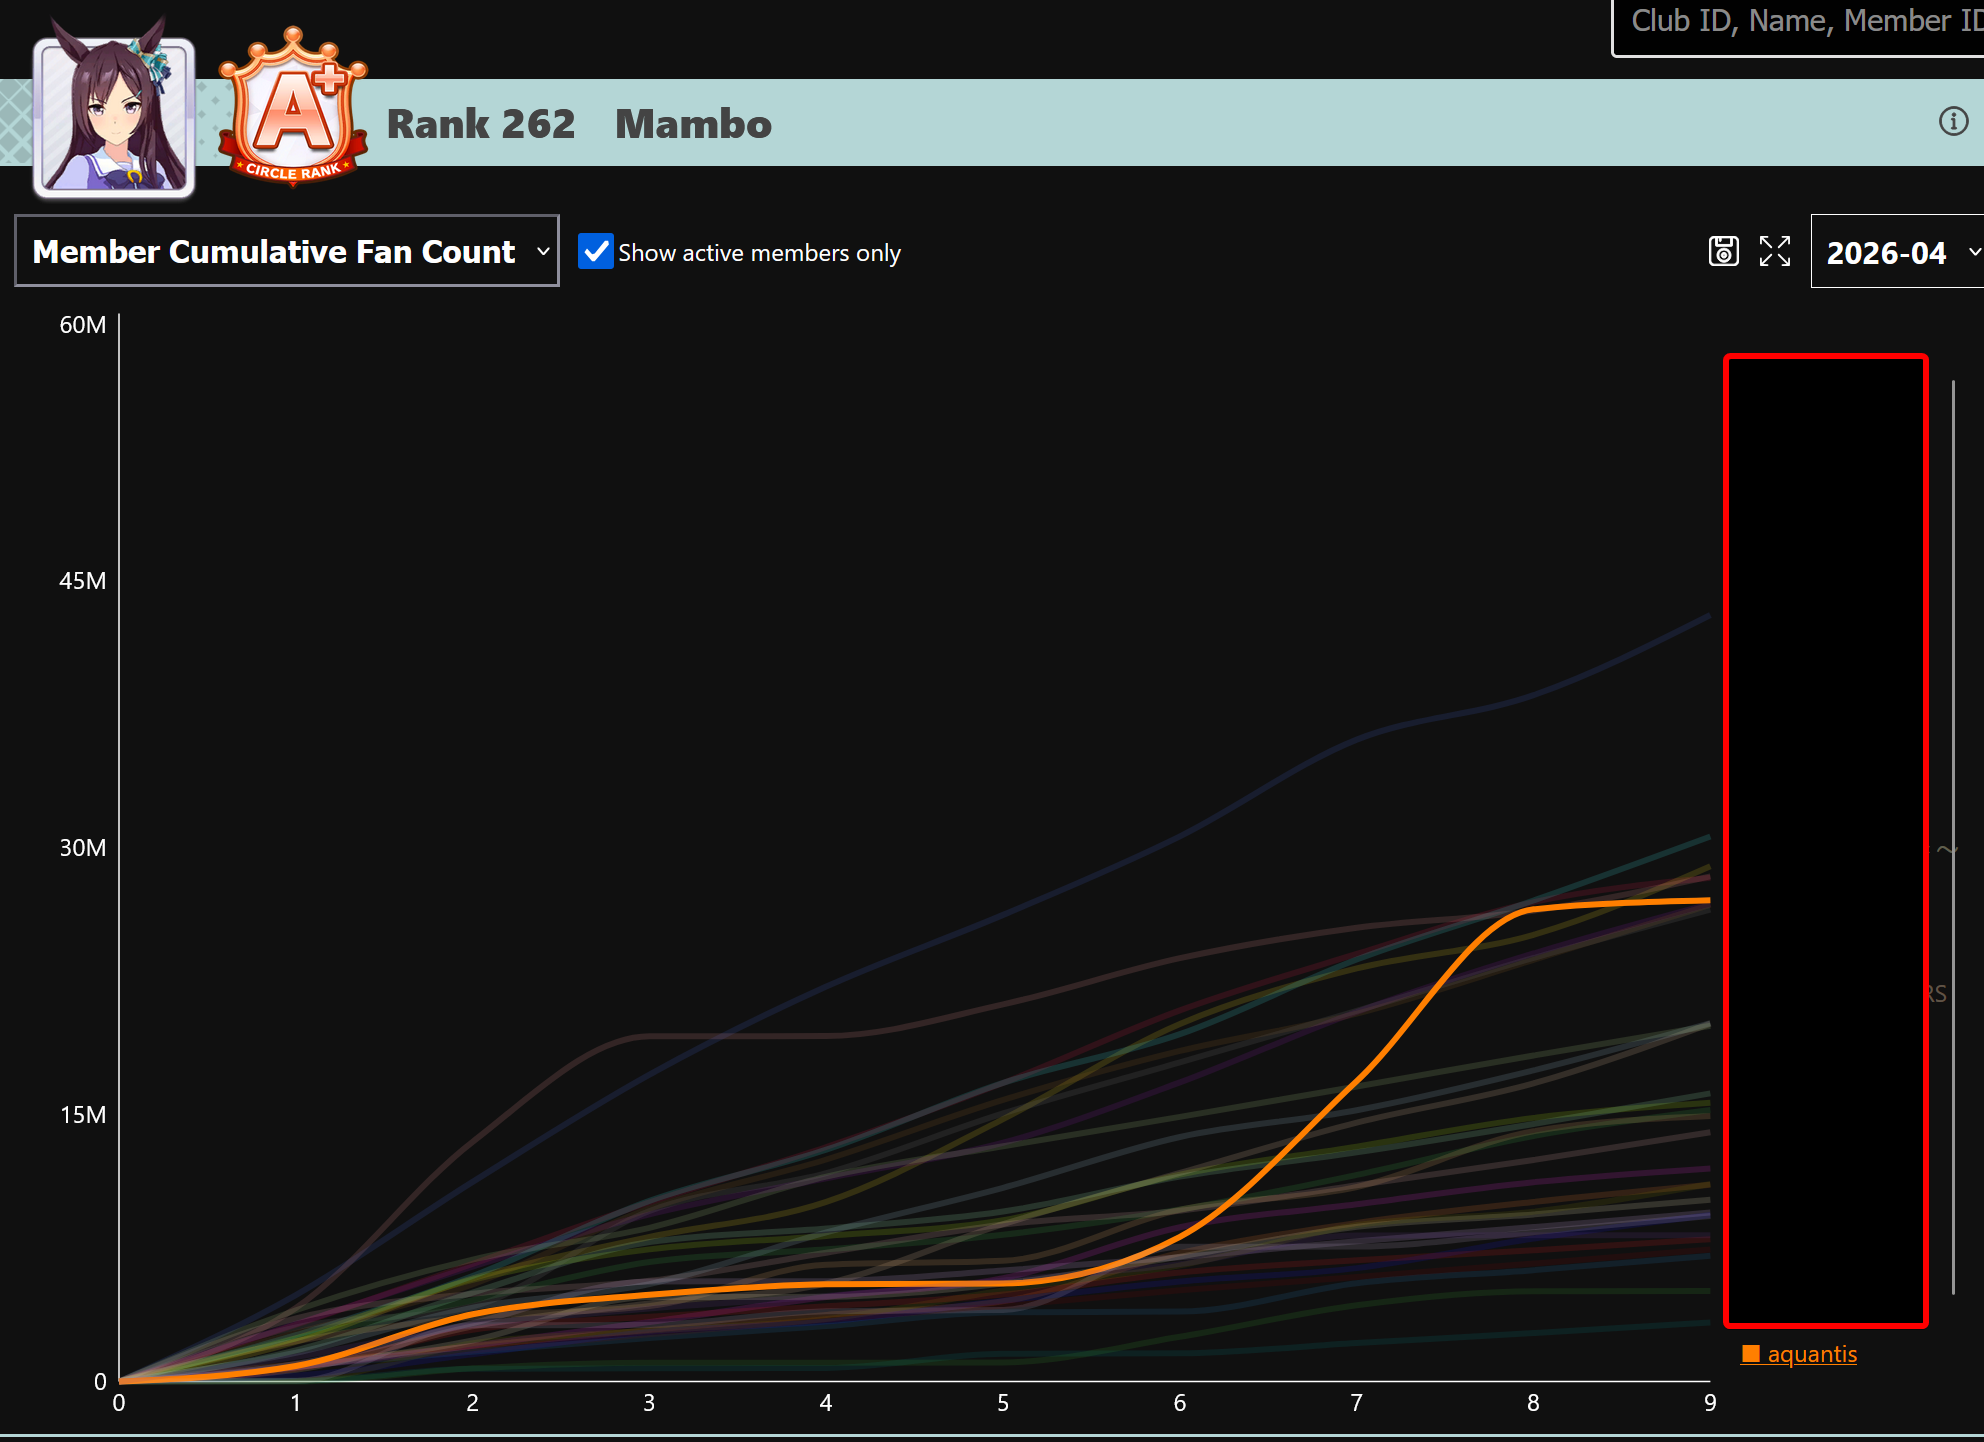The height and width of the screenshot is (1442, 1984).
Task: Uncheck the 'Show active members only' checkbox
Action: point(596,252)
